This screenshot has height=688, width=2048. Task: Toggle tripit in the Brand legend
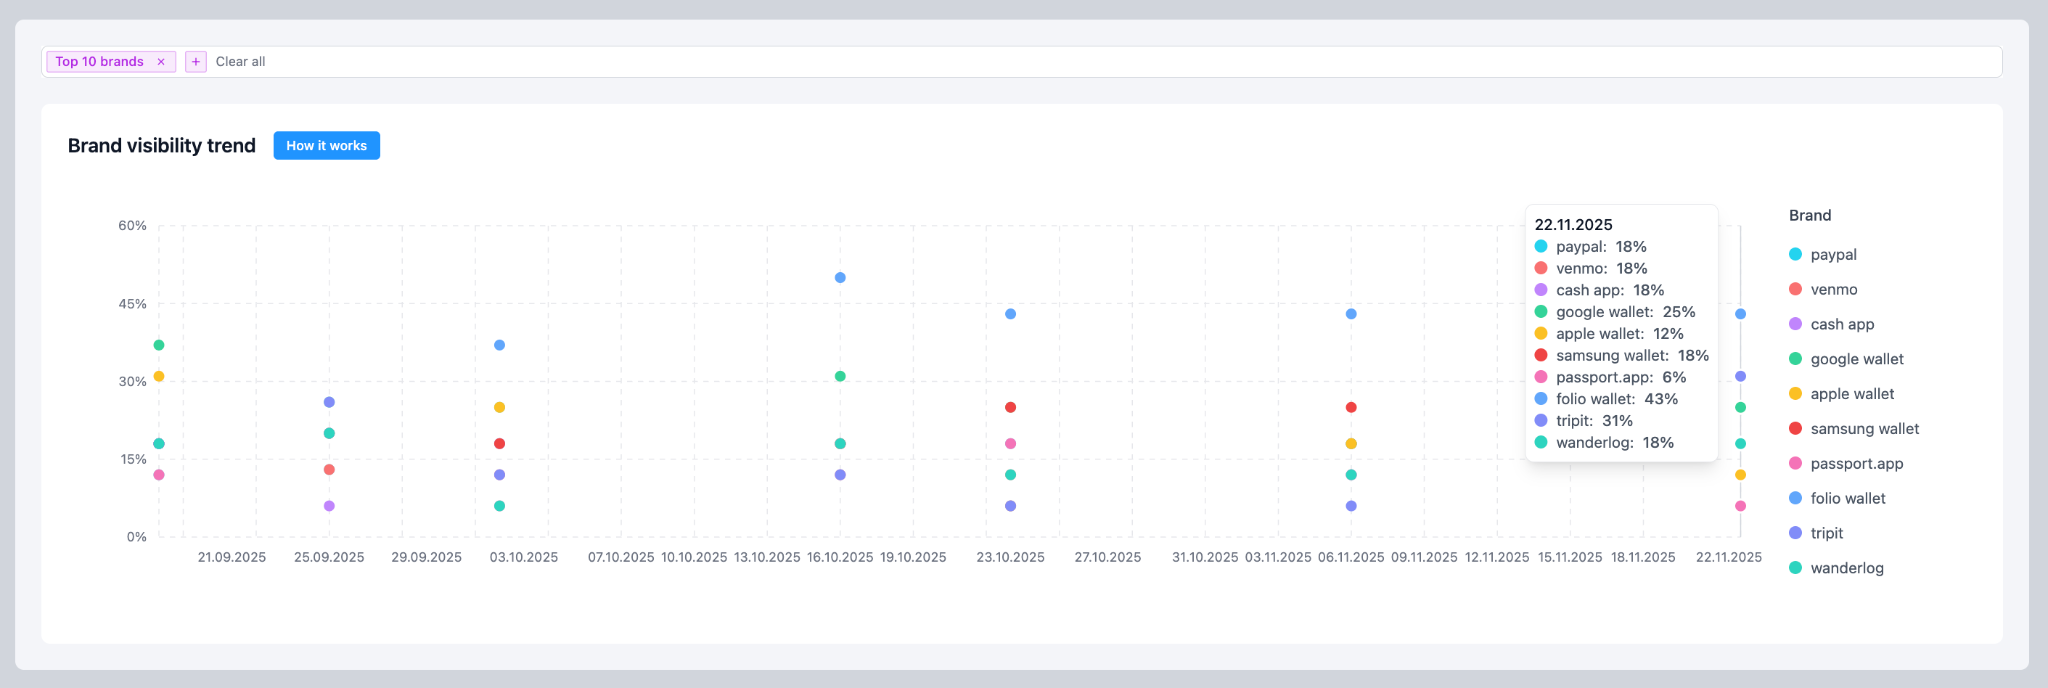point(1816,534)
